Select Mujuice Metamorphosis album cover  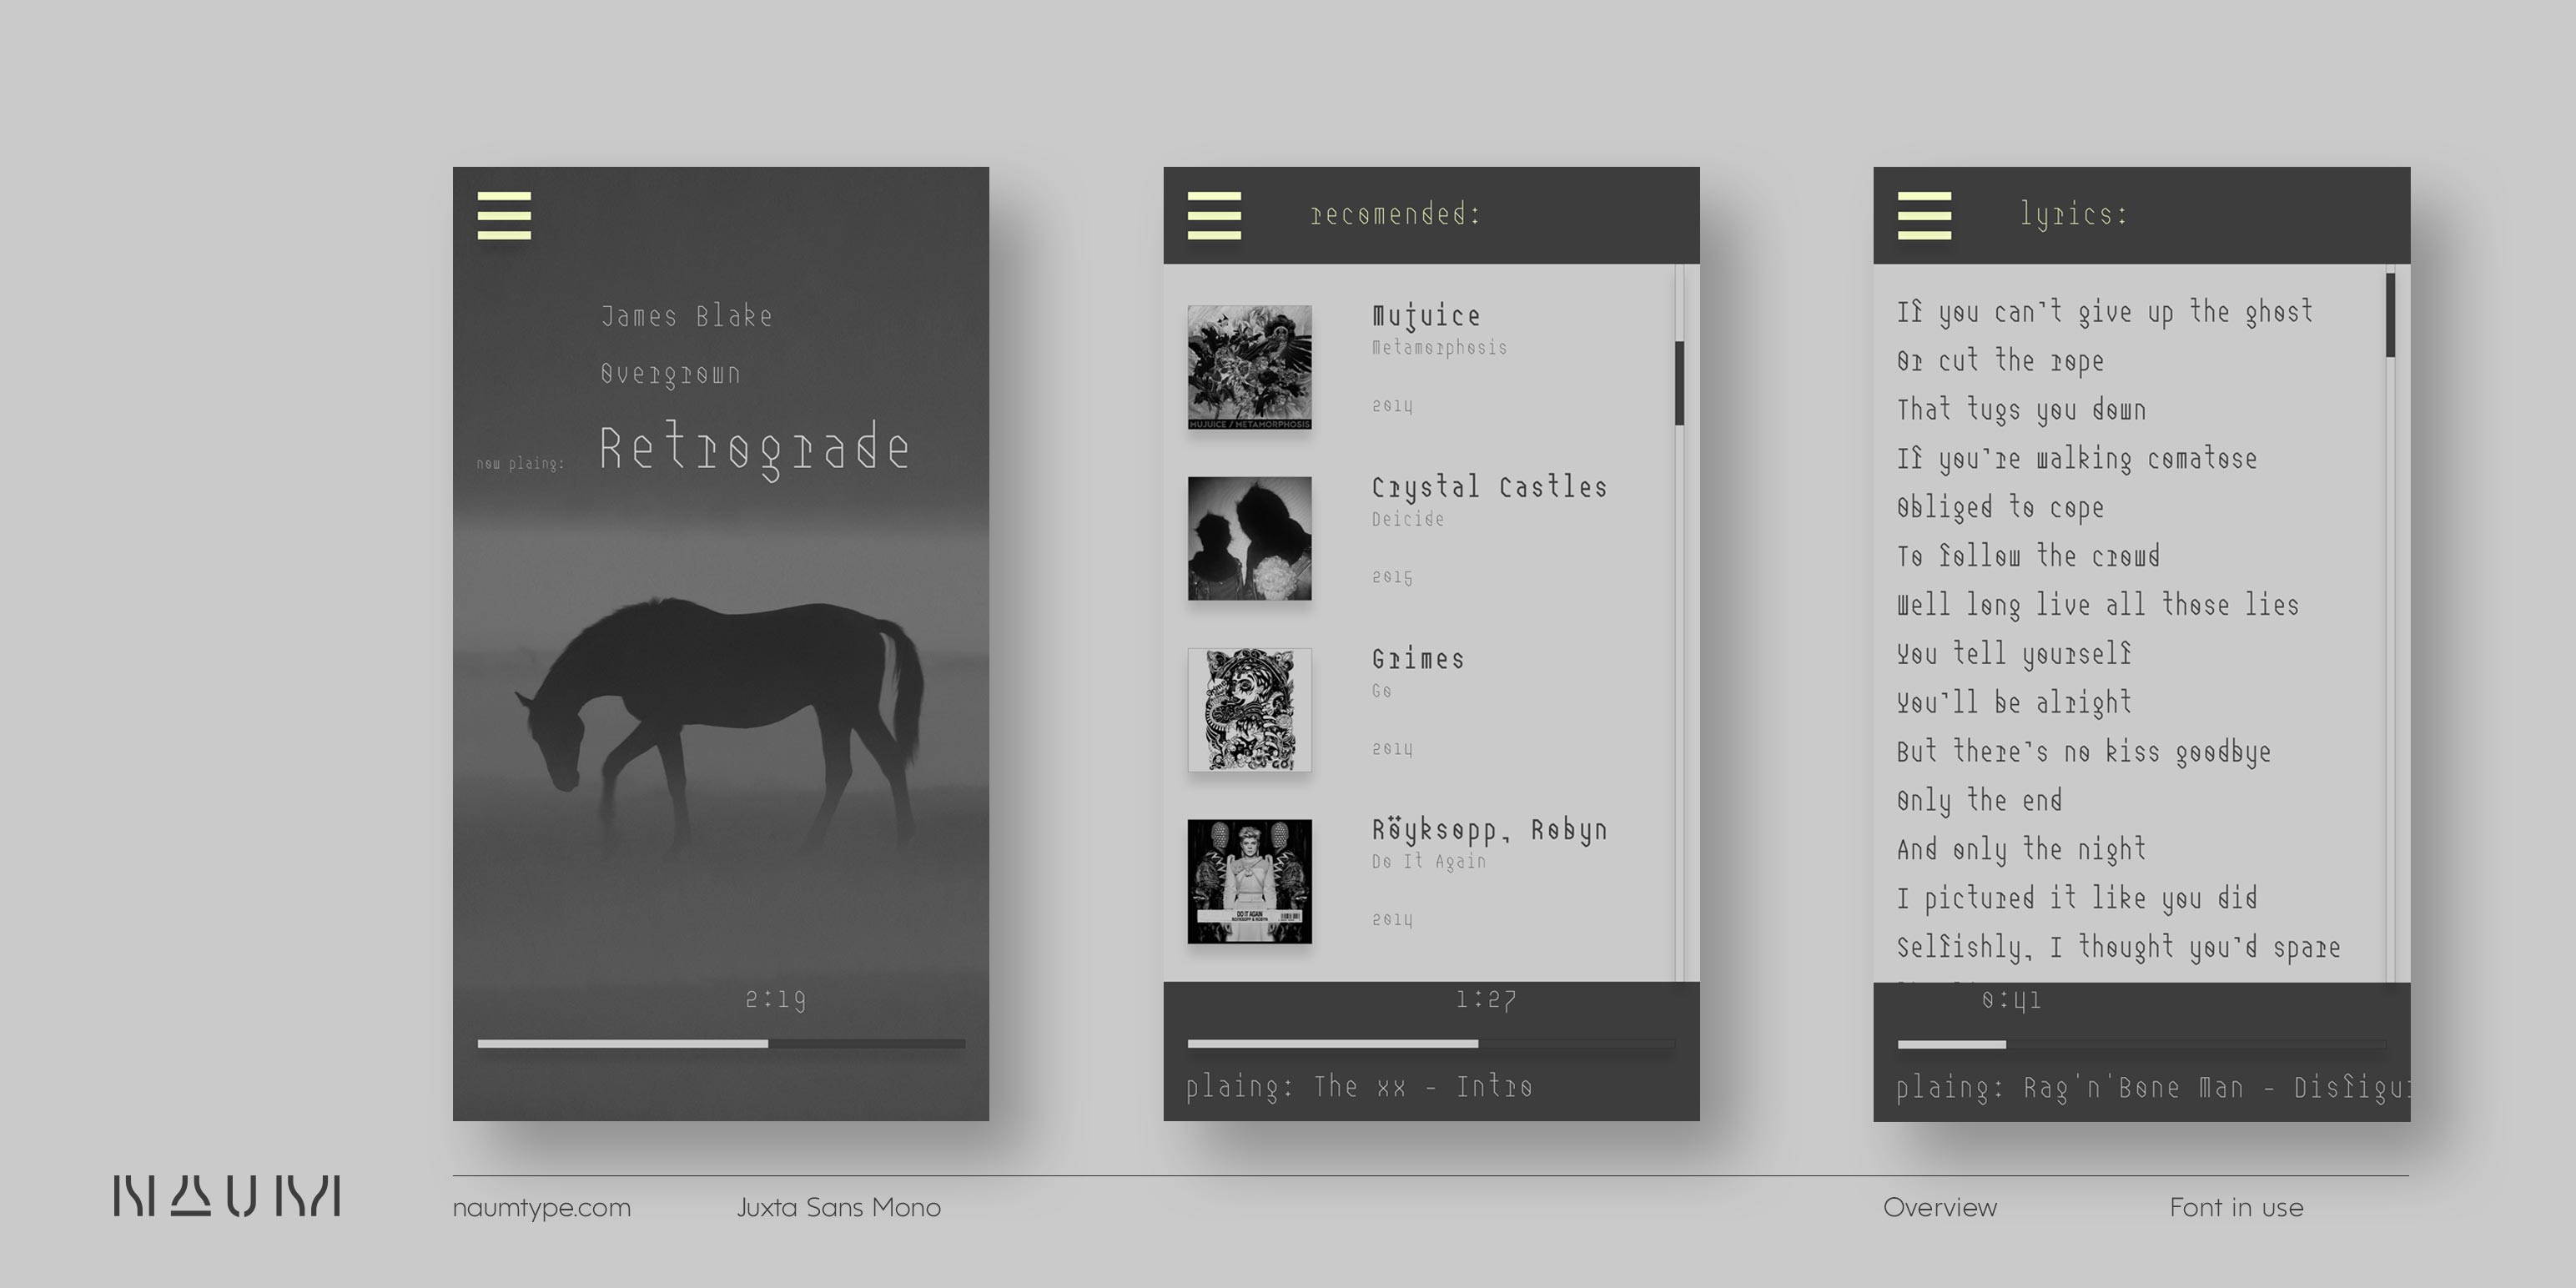pyautogui.click(x=1249, y=367)
